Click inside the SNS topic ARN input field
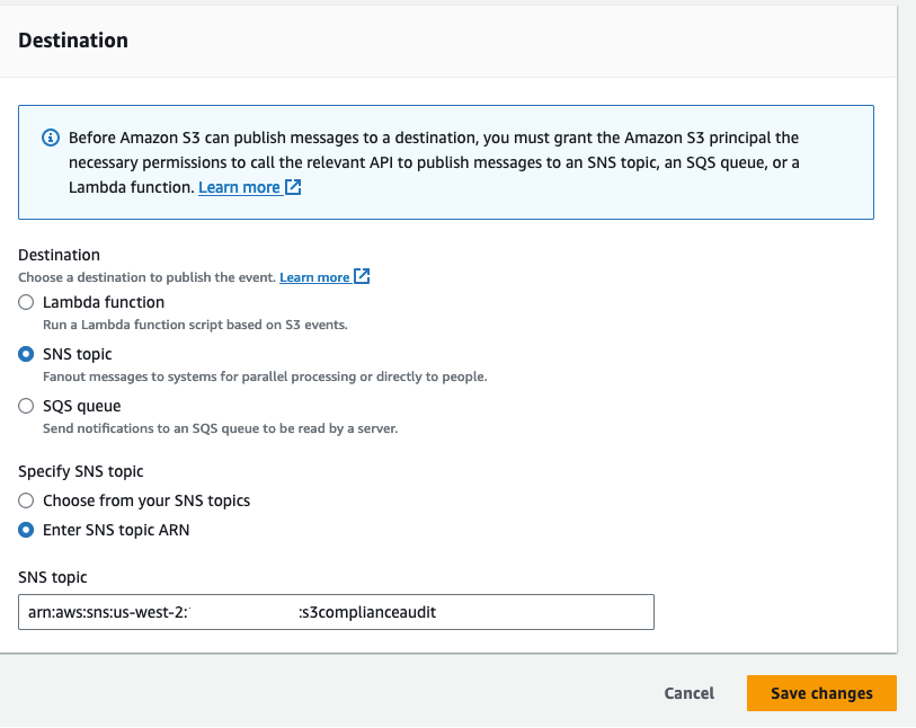The height and width of the screenshot is (728, 916). click(x=335, y=612)
